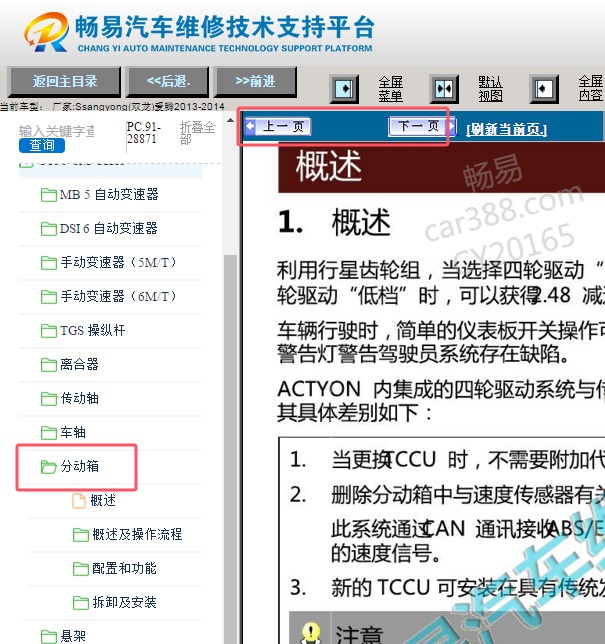Select the 全屏内容 label

tap(591, 88)
